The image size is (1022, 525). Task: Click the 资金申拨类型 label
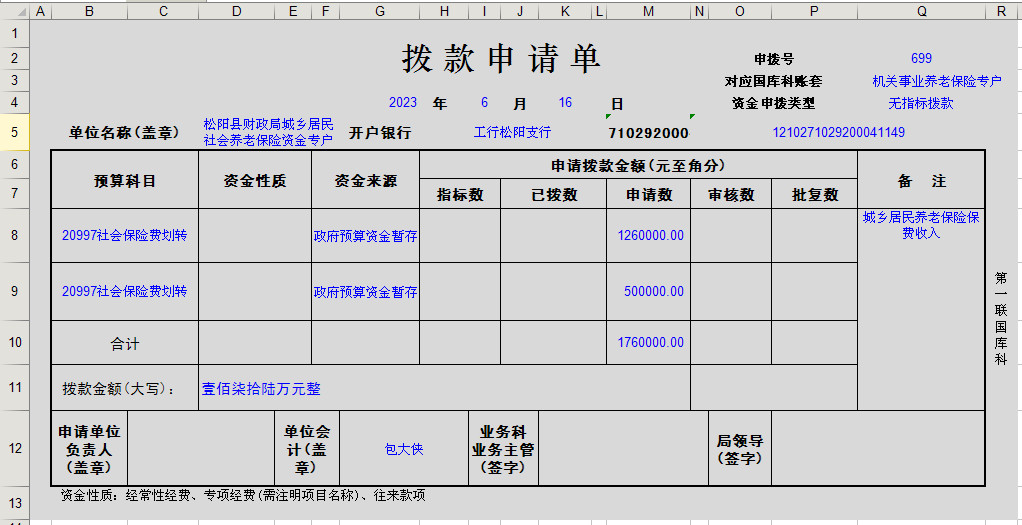click(774, 103)
